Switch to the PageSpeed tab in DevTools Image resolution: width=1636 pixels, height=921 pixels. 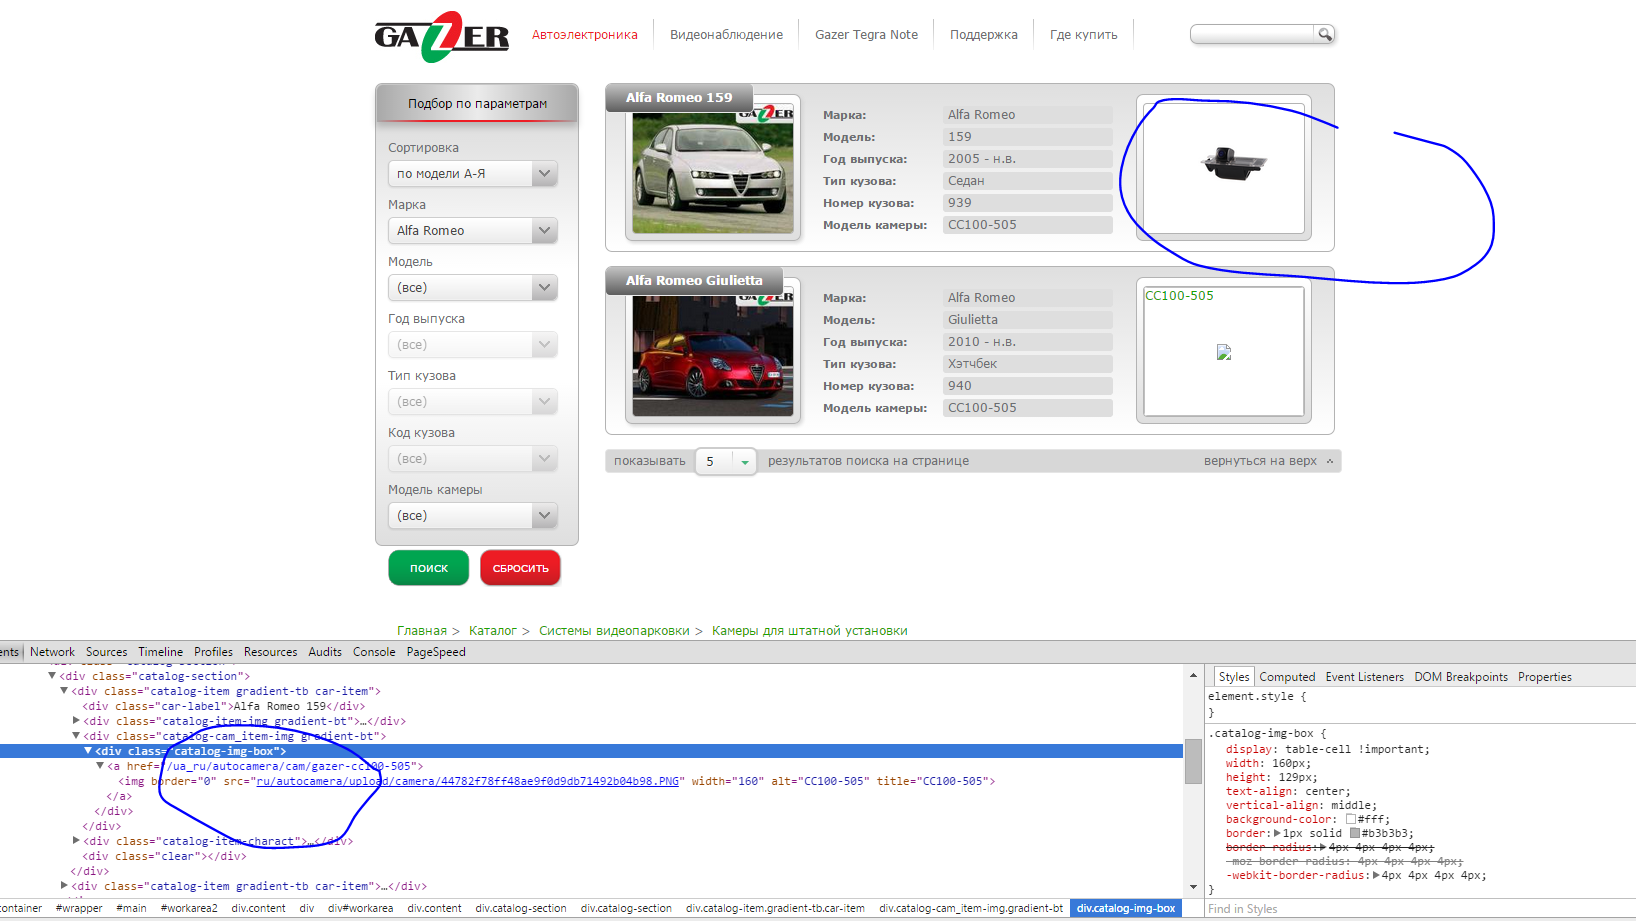436,652
